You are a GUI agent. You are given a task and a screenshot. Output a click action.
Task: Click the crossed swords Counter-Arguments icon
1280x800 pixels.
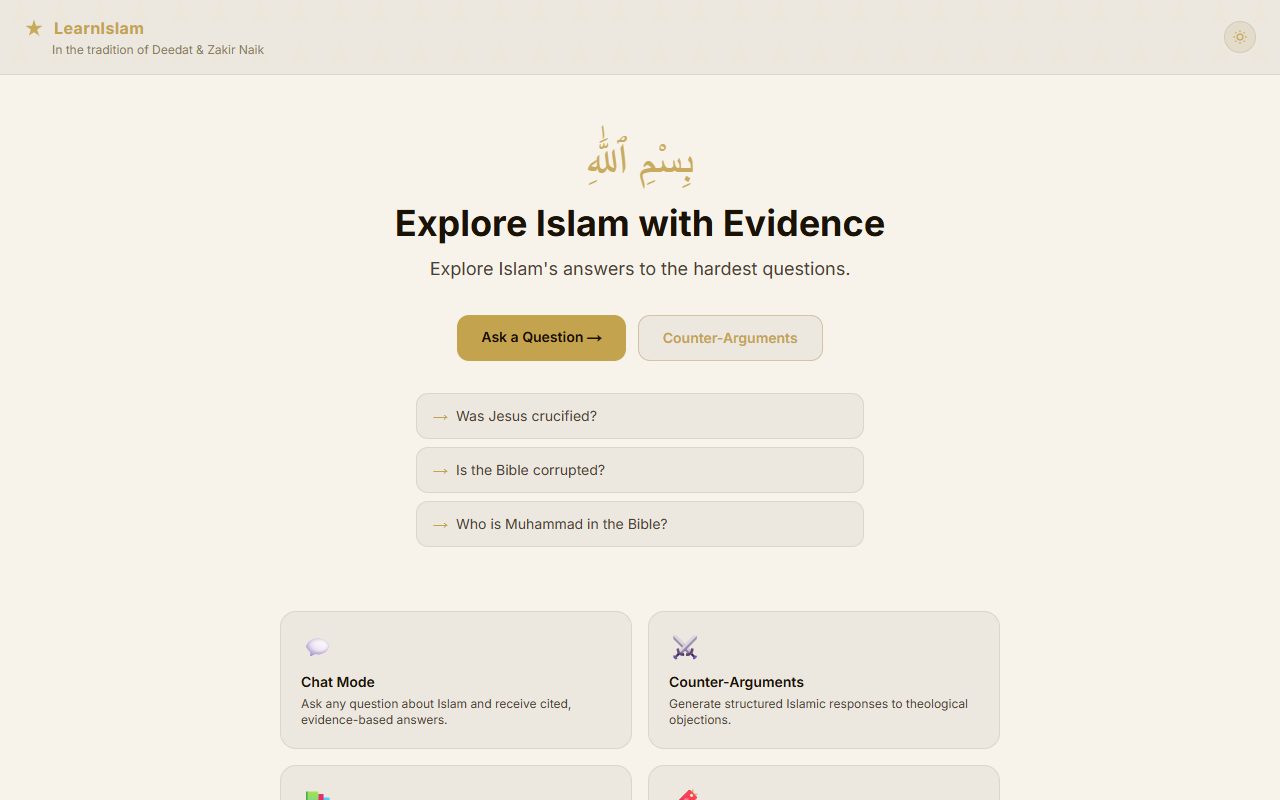tap(685, 647)
